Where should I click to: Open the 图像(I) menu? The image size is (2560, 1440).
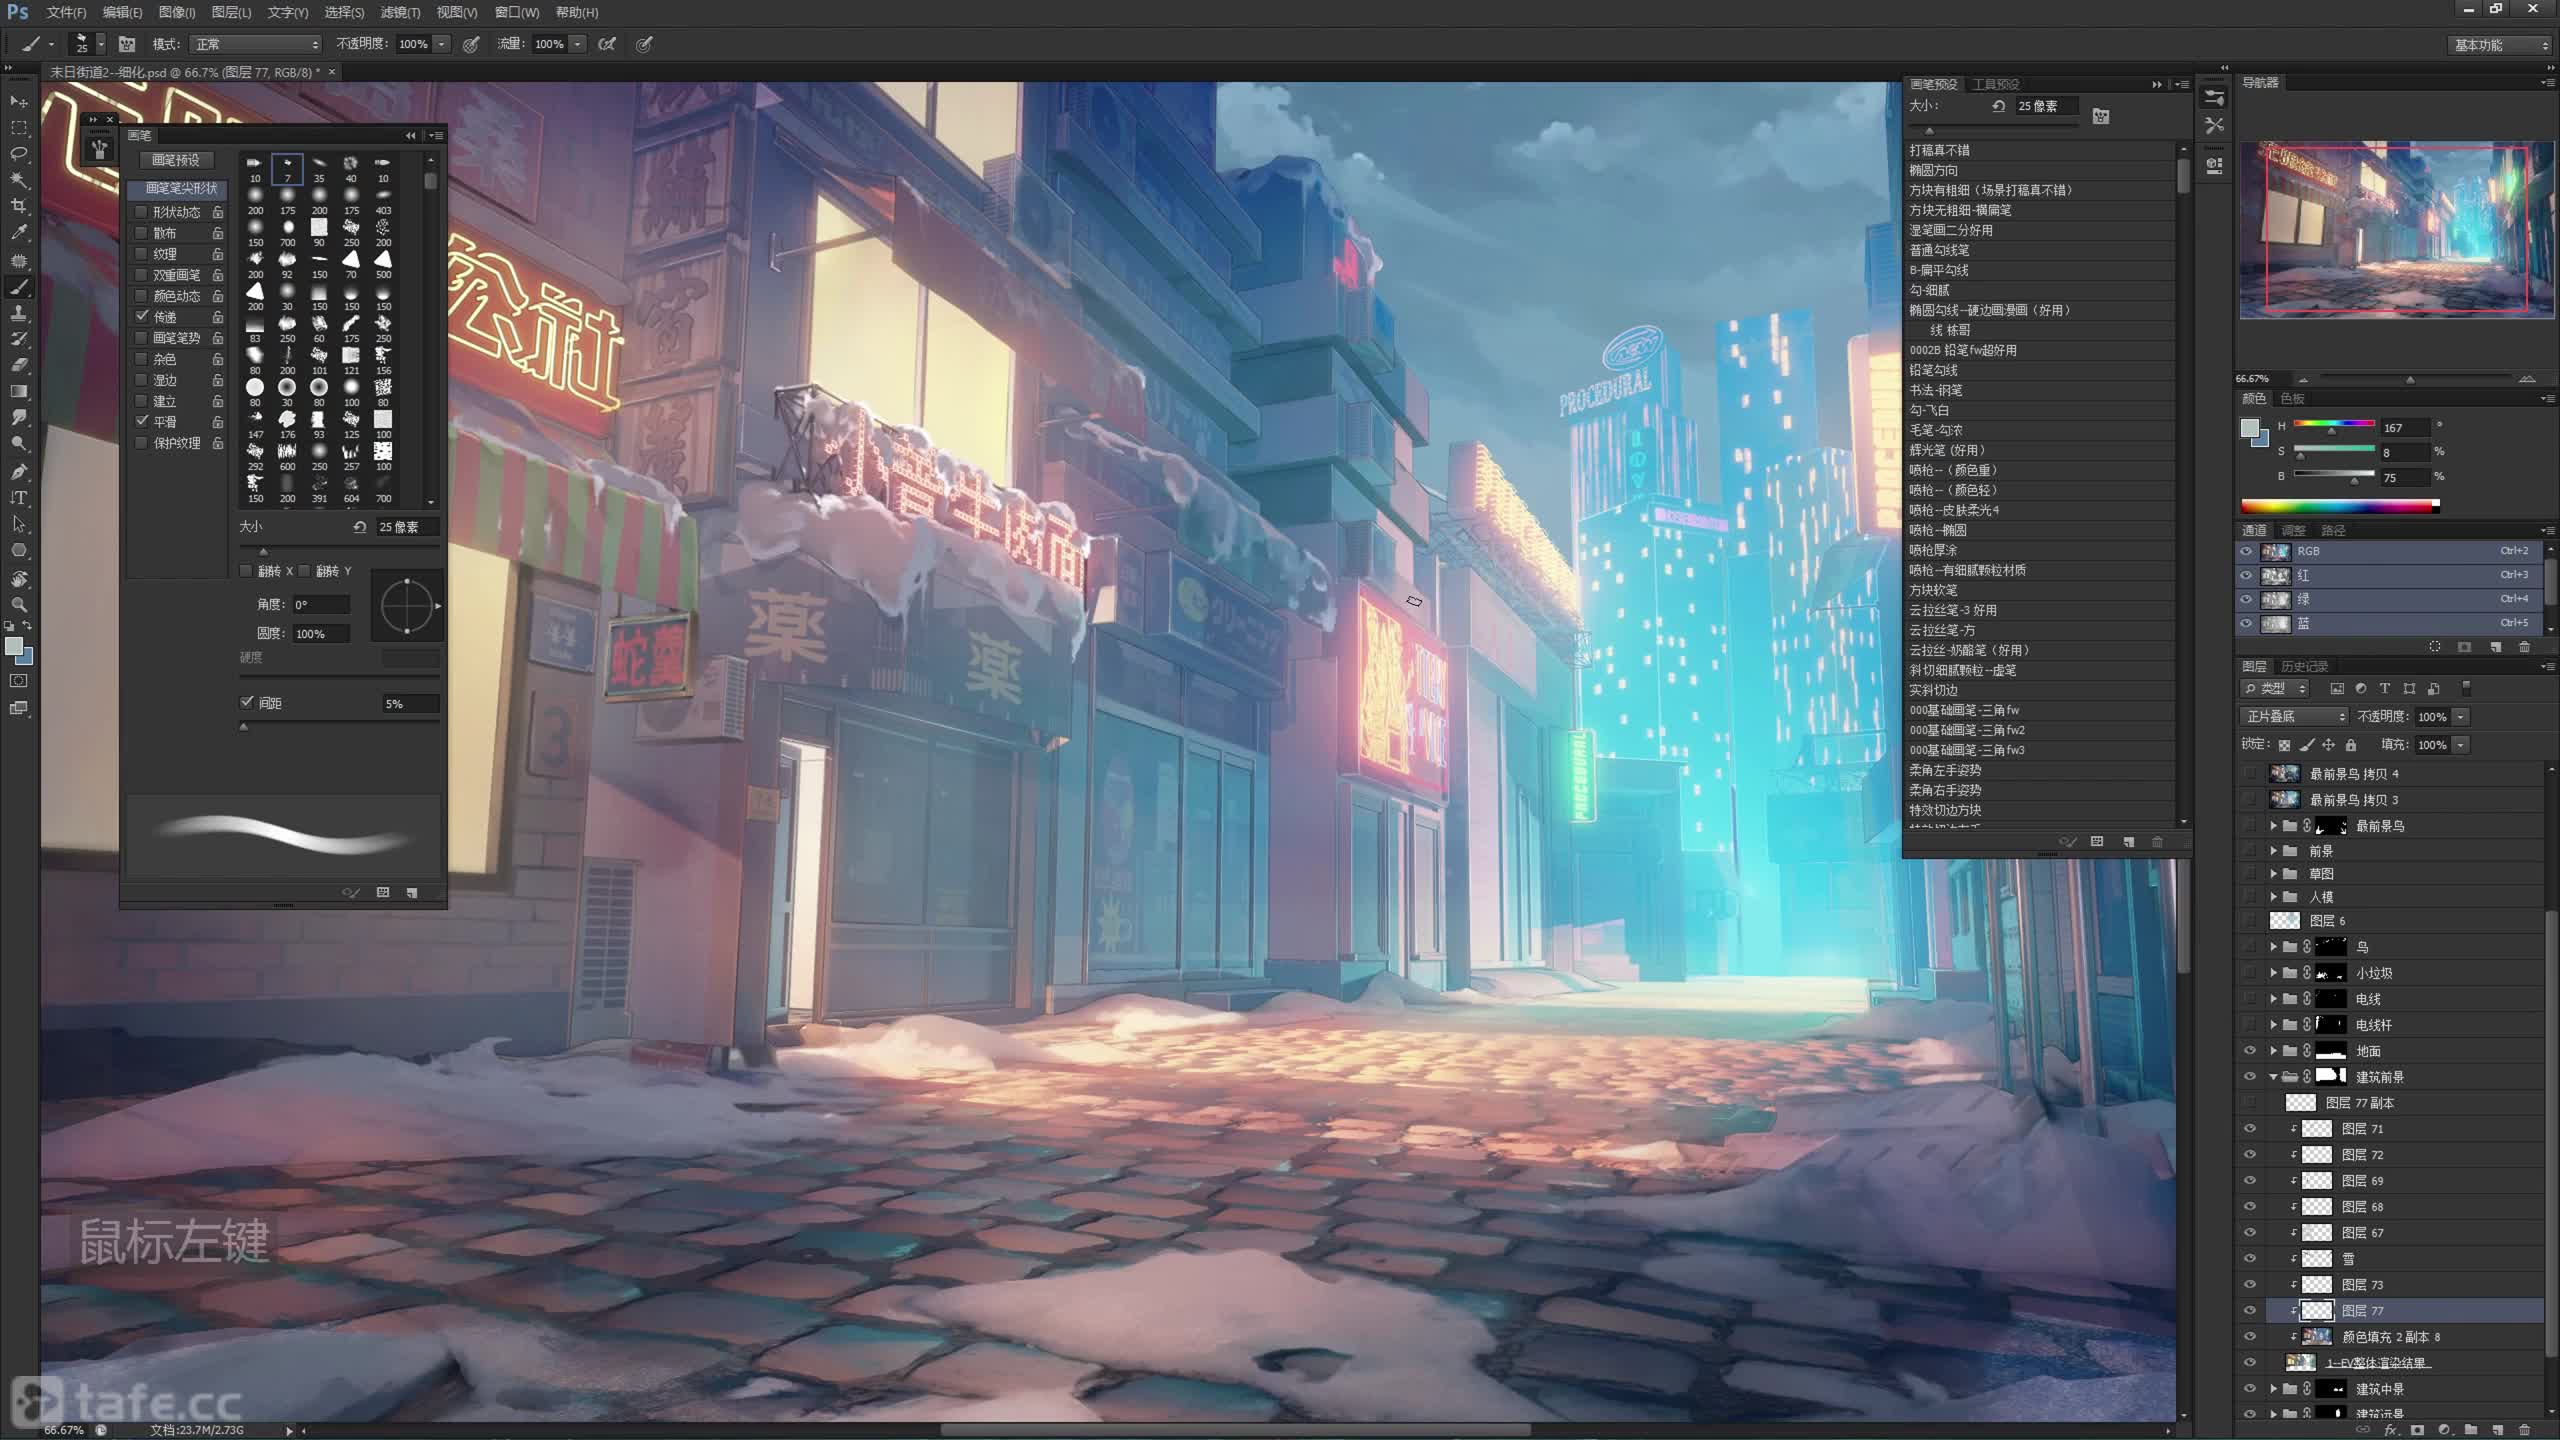[x=177, y=12]
